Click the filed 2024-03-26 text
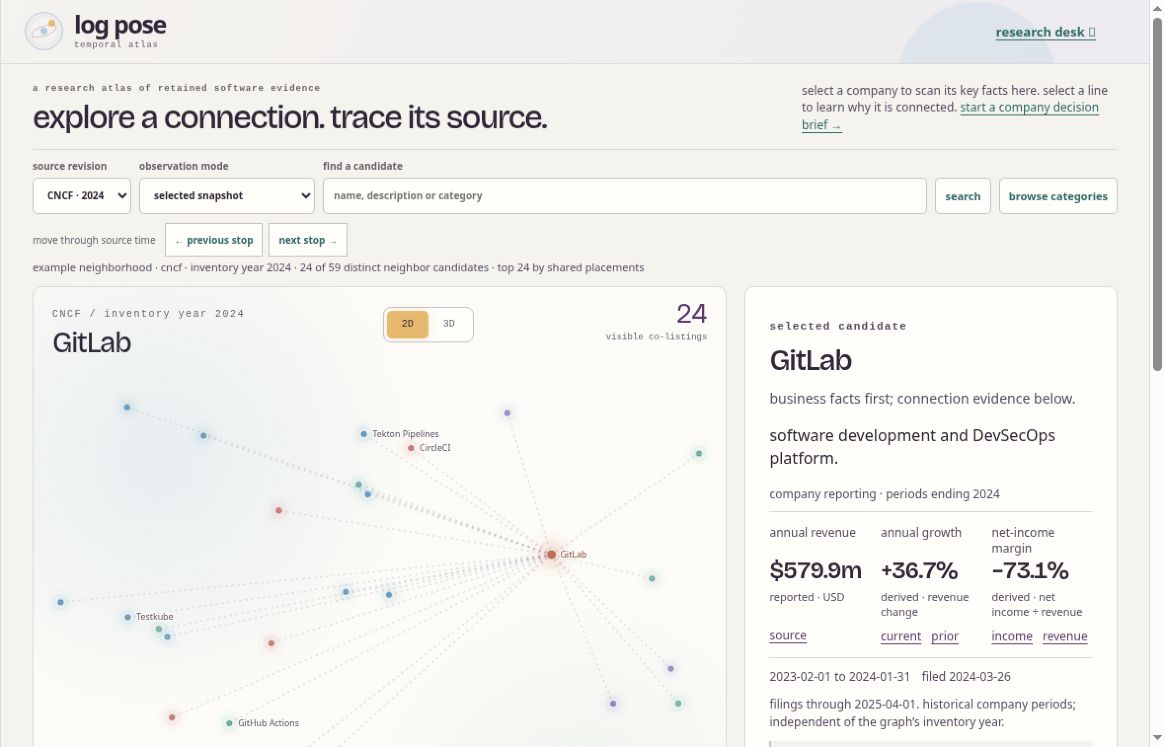 pyautogui.click(x=966, y=676)
